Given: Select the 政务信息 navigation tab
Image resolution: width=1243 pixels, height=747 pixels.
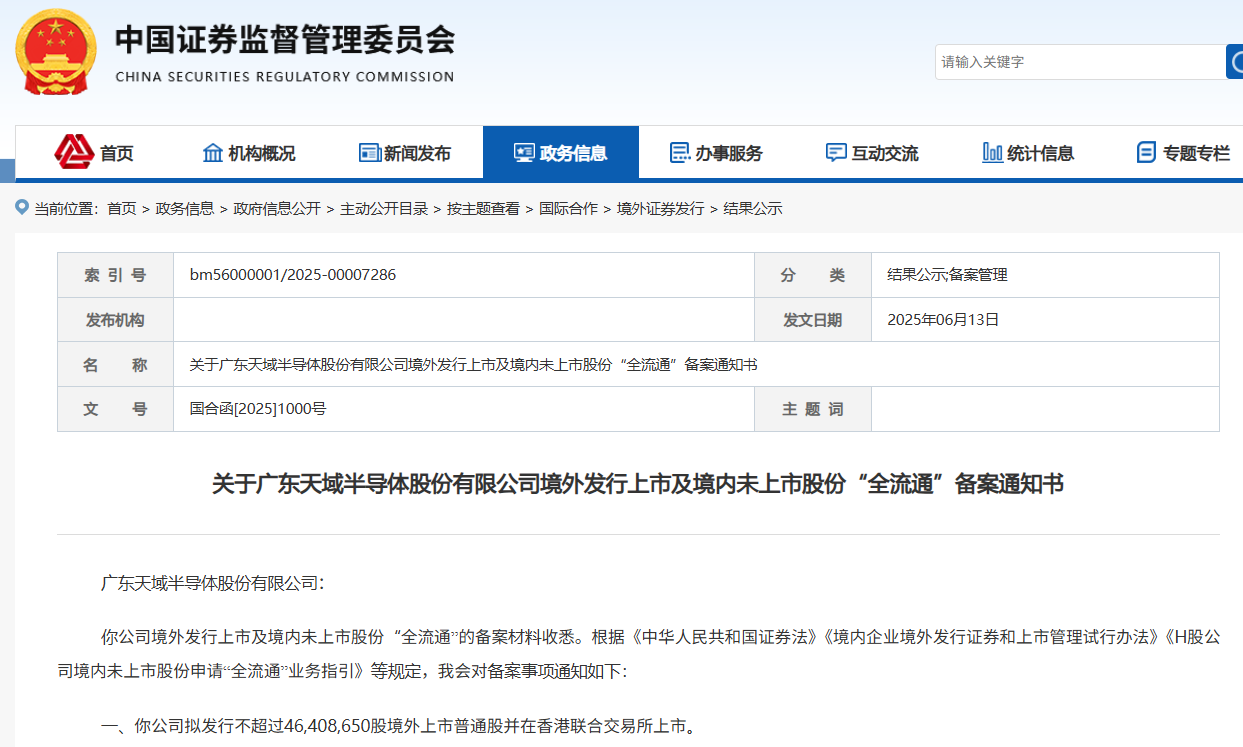Looking at the screenshot, I should click(x=561, y=153).
